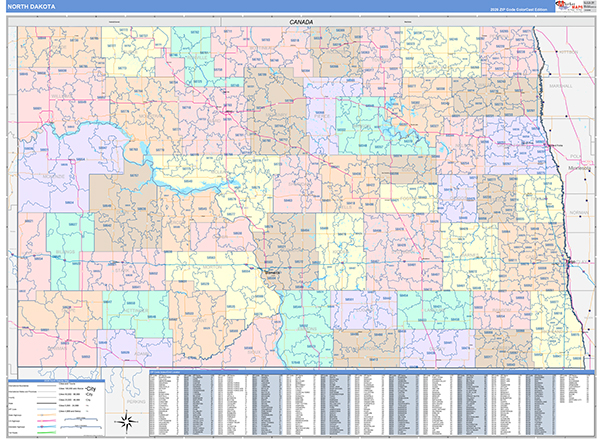Screen dimensions: 600x439
Task: Click the Bismarck city label
Action: 272,273
